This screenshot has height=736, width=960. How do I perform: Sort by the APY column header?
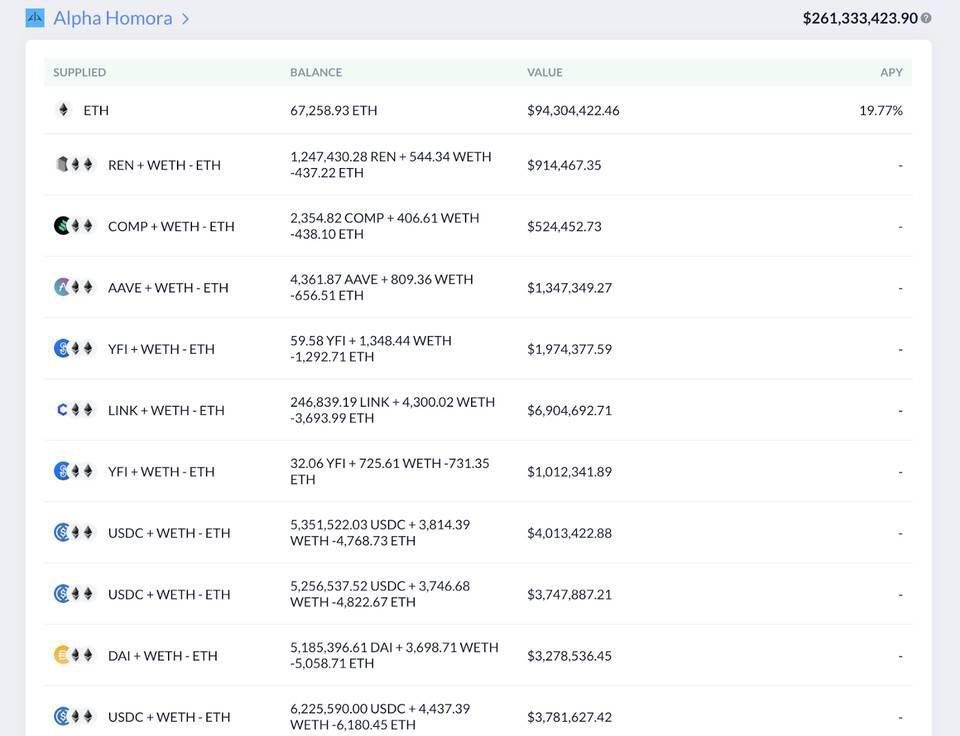tap(891, 72)
